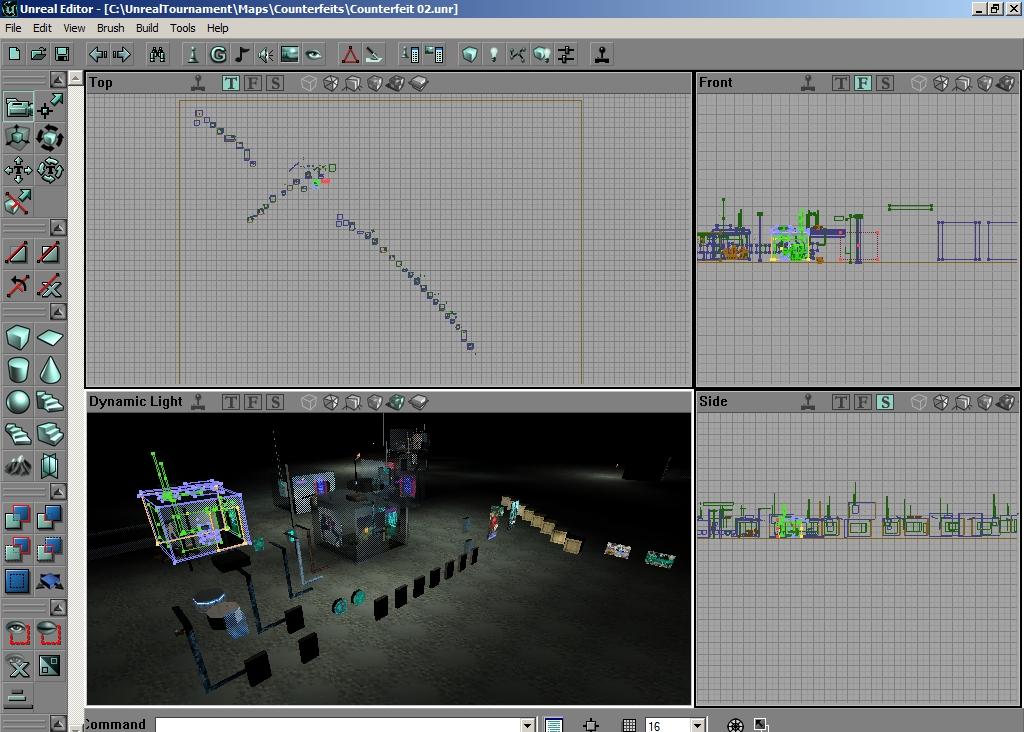Image resolution: width=1024 pixels, height=732 pixels.
Task: Select the Vertex Editing tool
Action: (x=50, y=107)
